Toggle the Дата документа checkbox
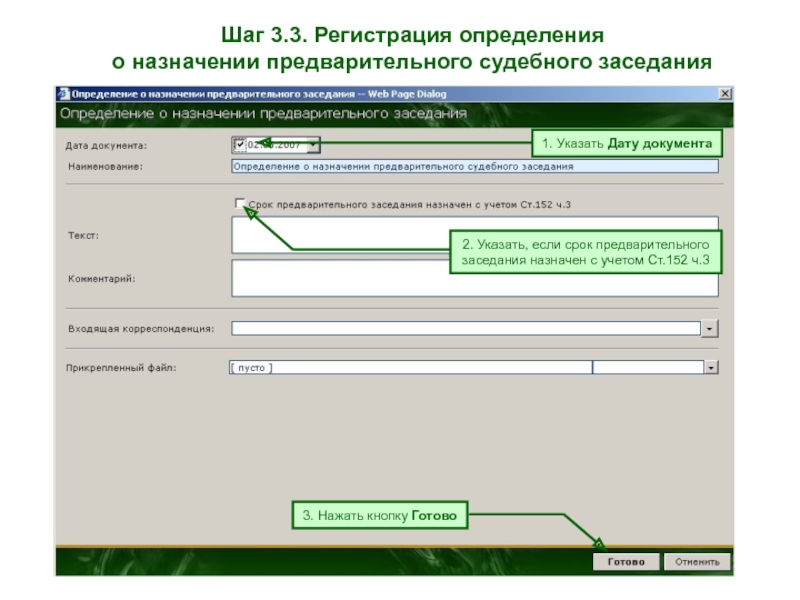Screen dimensions: 800x600 [238, 144]
